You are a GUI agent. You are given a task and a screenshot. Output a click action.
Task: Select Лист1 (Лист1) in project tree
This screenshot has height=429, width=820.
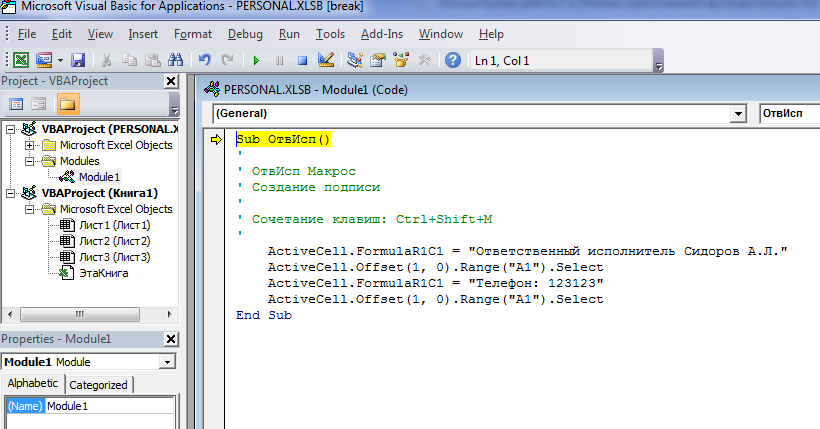point(115,225)
